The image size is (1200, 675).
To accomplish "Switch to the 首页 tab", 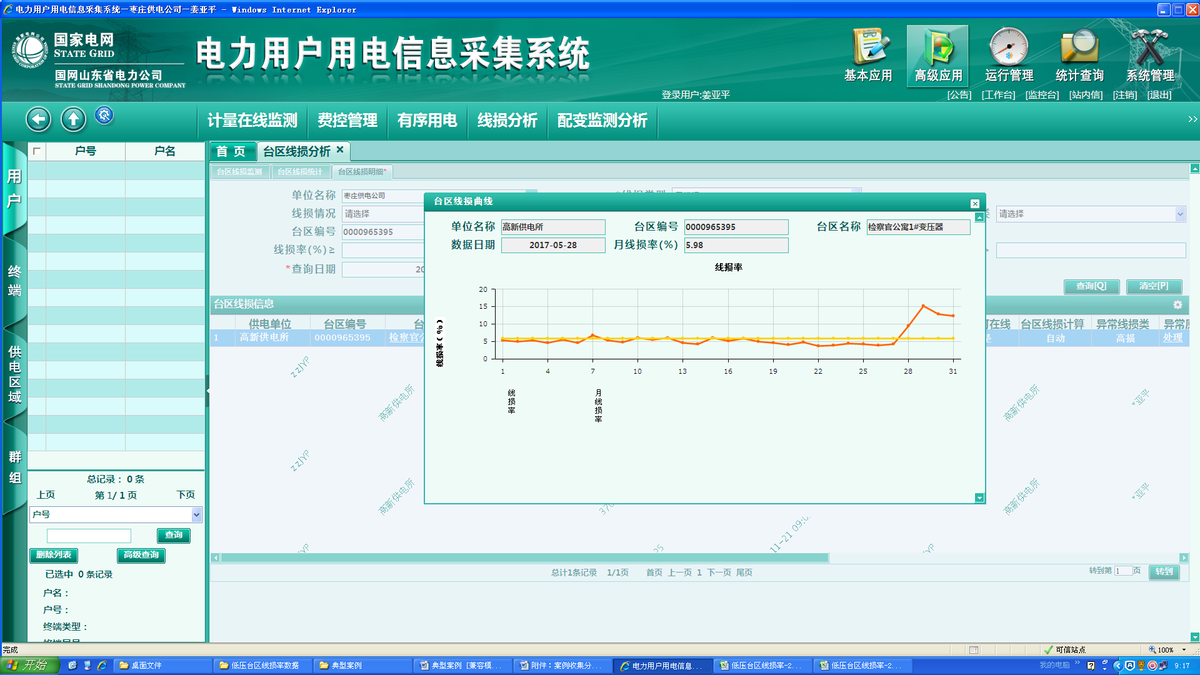I will click(231, 151).
